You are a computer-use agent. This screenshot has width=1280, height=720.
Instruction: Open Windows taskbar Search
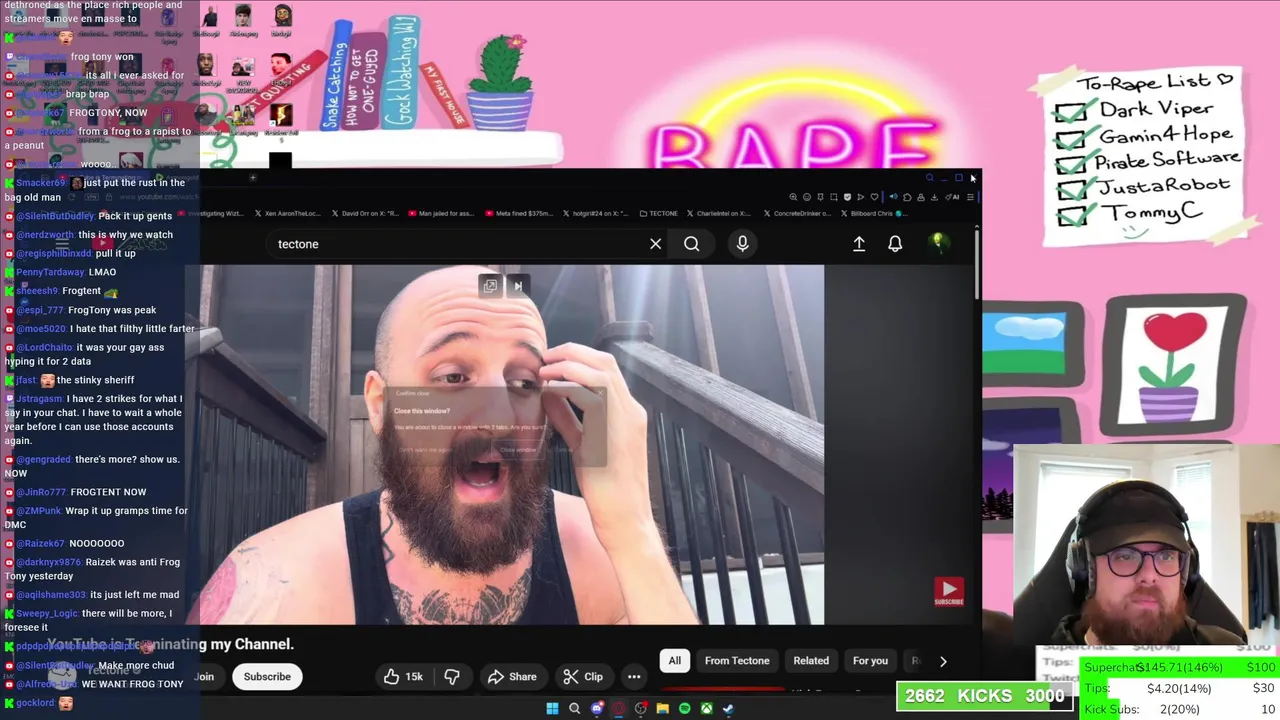(574, 709)
